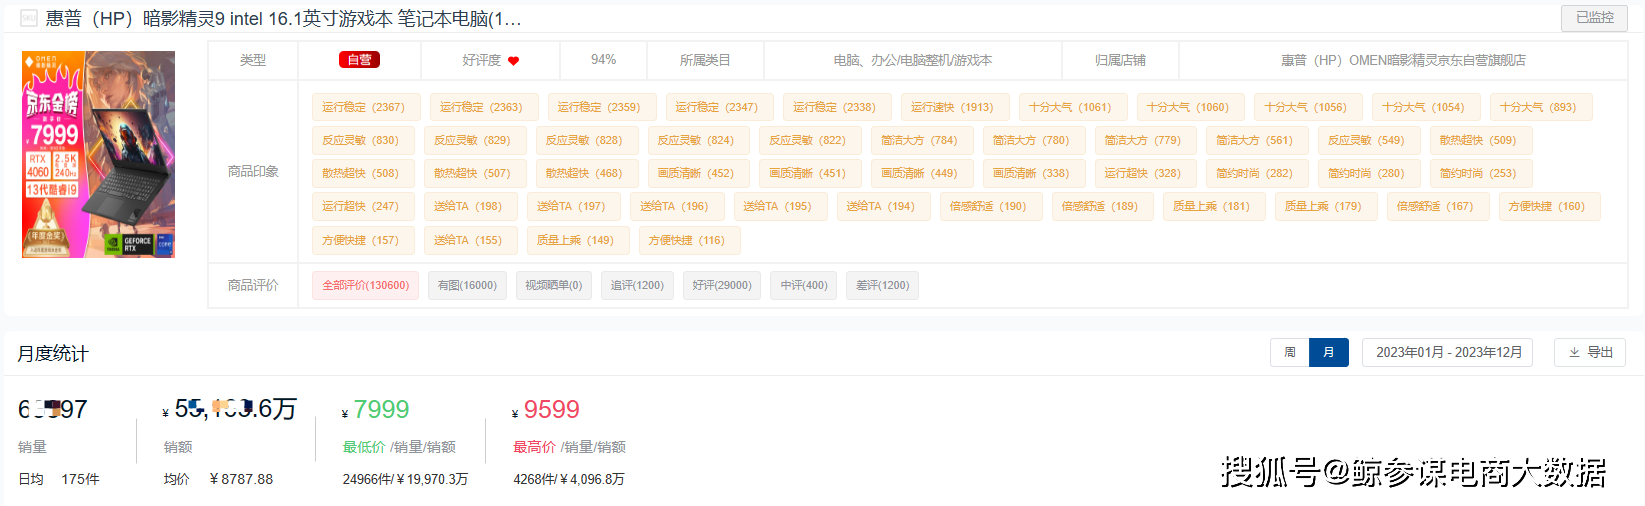Select the 全部评价(130600) filter
The height and width of the screenshot is (506, 1645).
[x=365, y=285]
